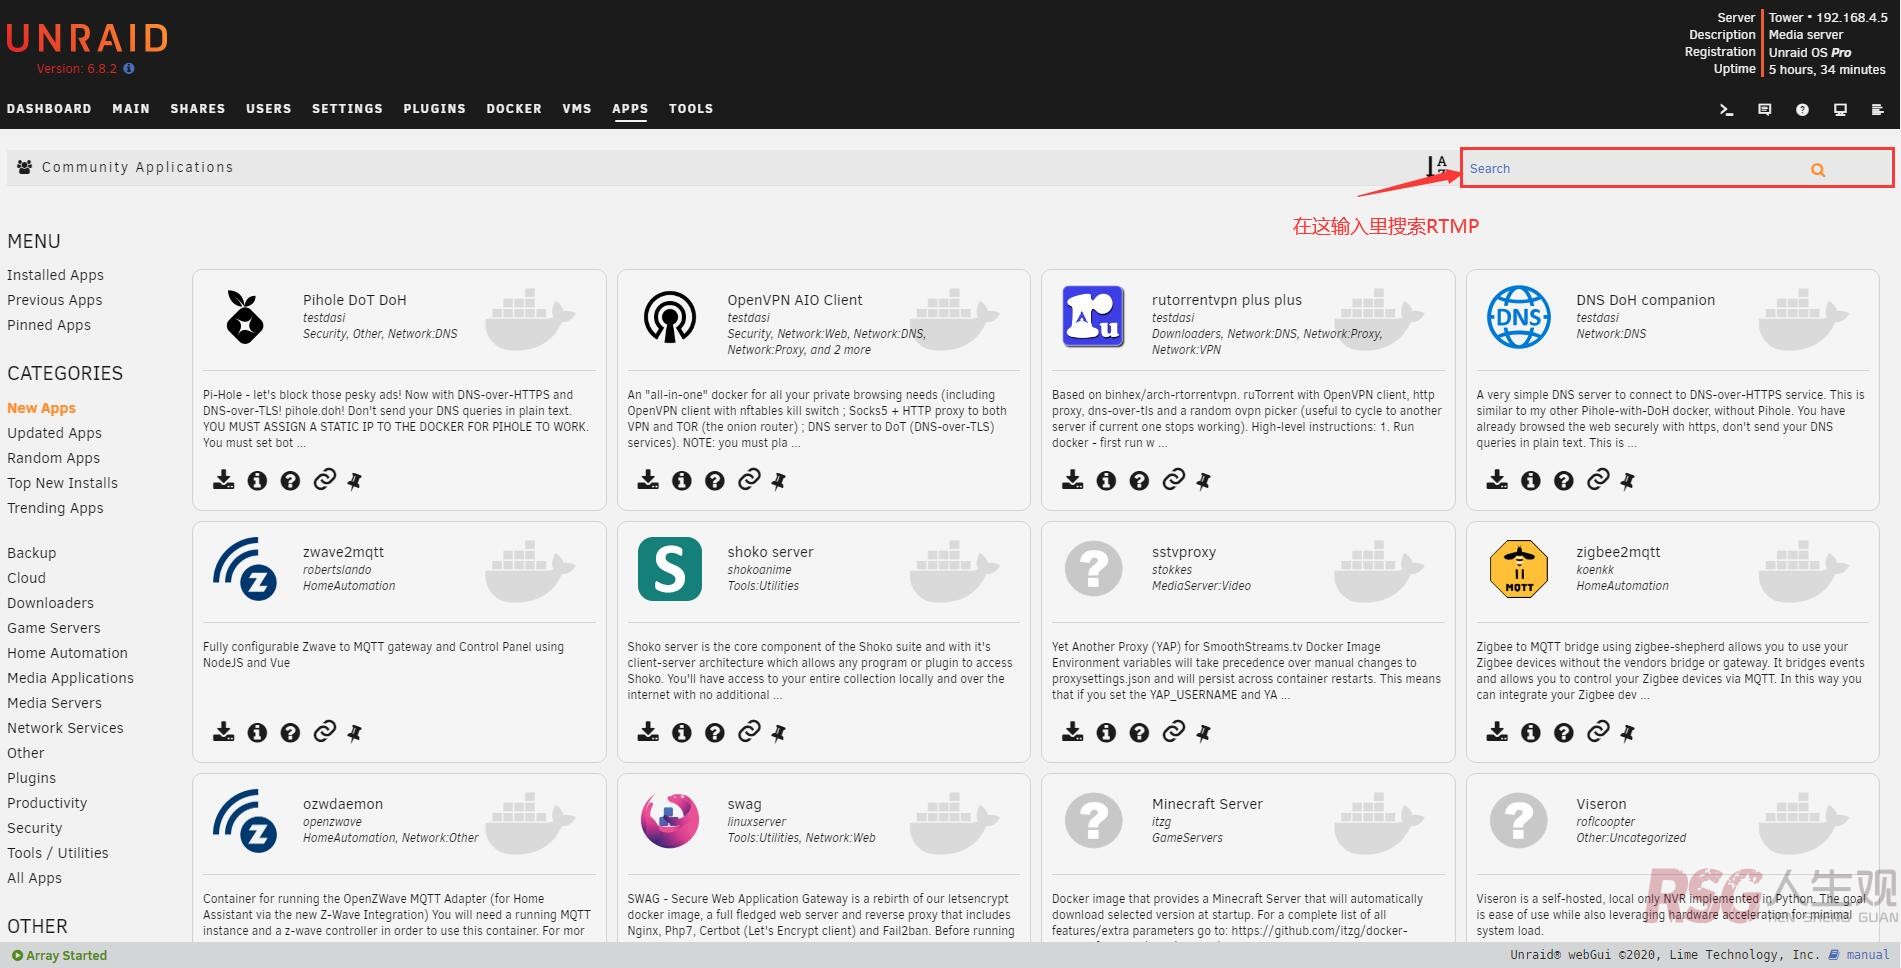Select Home Automation category
This screenshot has width=1901, height=968.
click(x=67, y=653)
